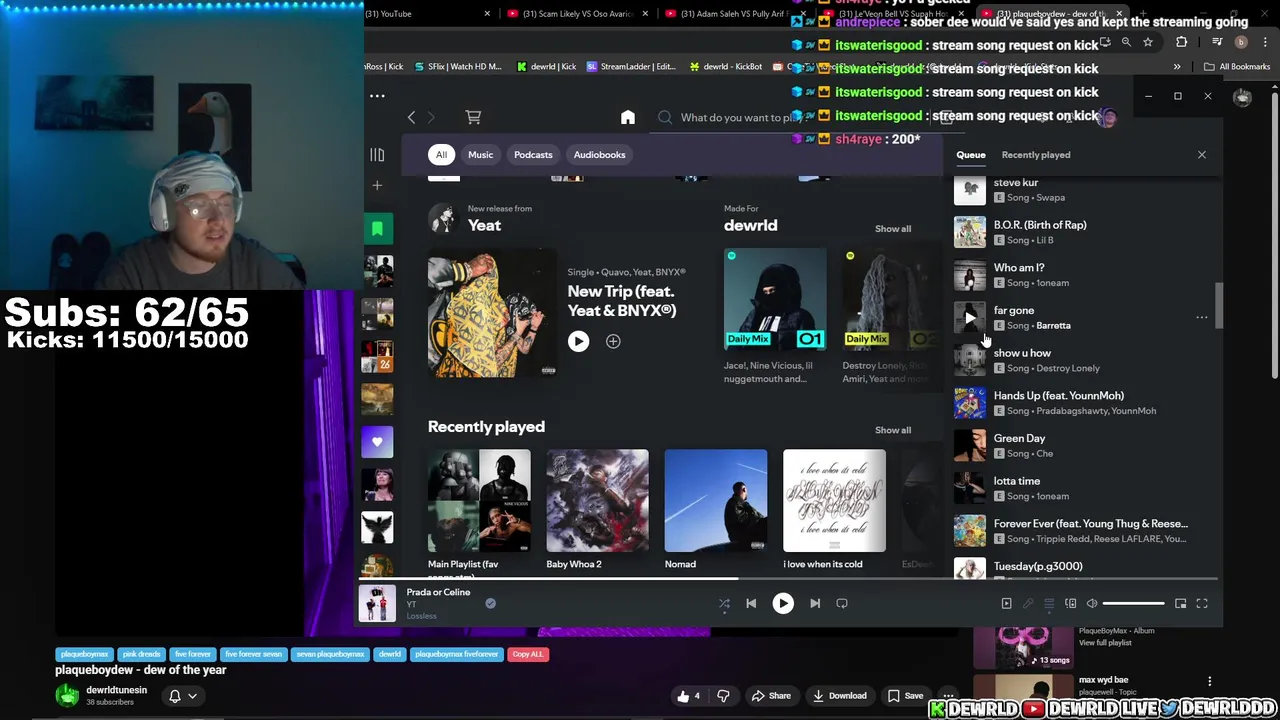
Task: Open Your Library icon in the sidebar
Action: (377, 155)
